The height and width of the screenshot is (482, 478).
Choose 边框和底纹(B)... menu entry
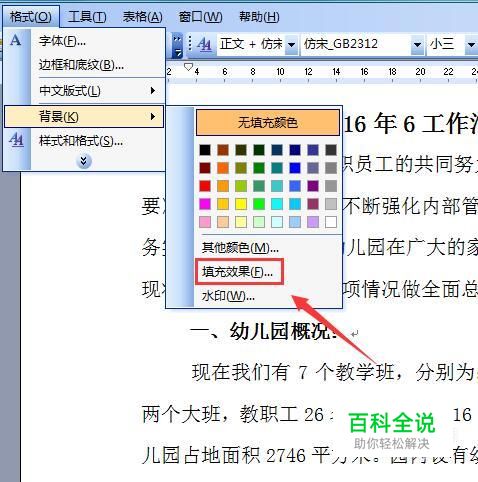point(85,65)
